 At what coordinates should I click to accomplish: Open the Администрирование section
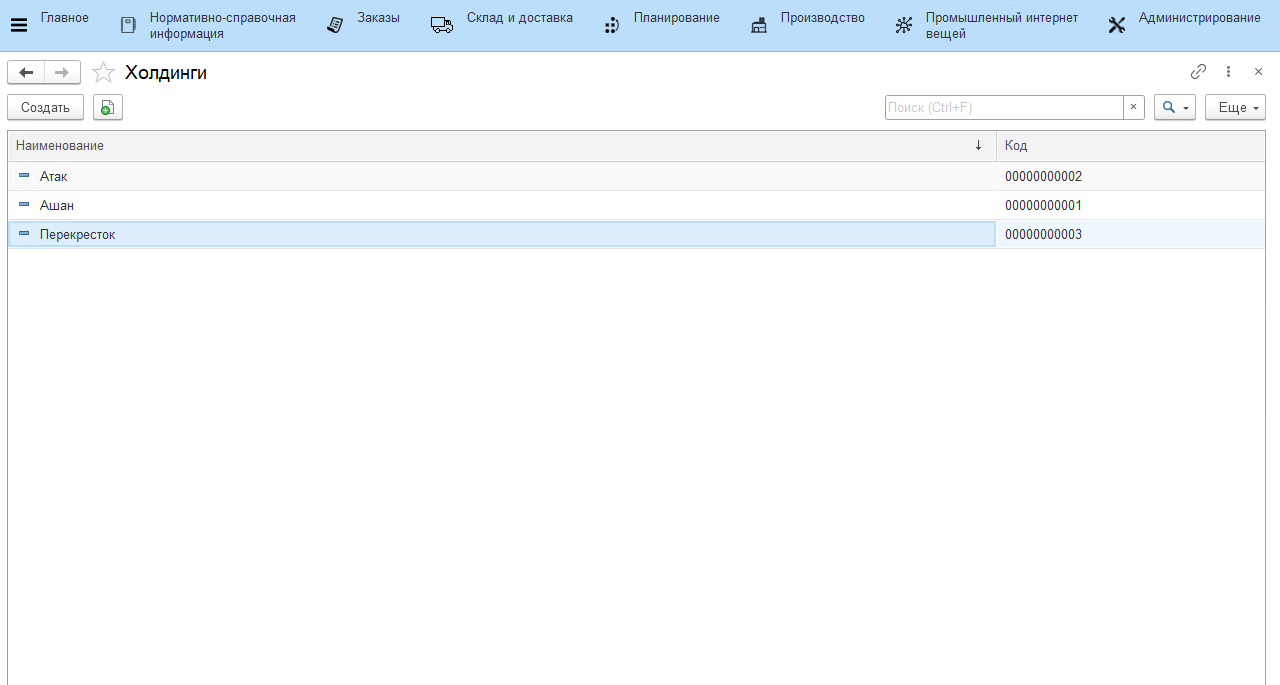[x=1185, y=25]
